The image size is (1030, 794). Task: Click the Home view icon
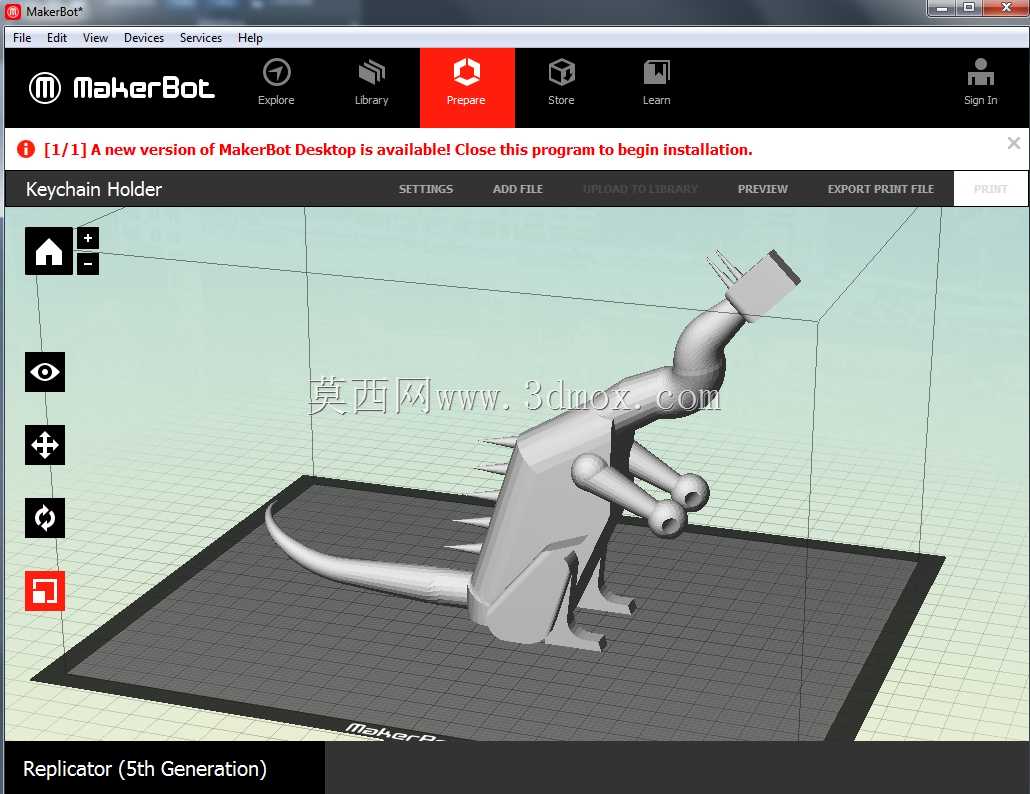pyautogui.click(x=49, y=251)
